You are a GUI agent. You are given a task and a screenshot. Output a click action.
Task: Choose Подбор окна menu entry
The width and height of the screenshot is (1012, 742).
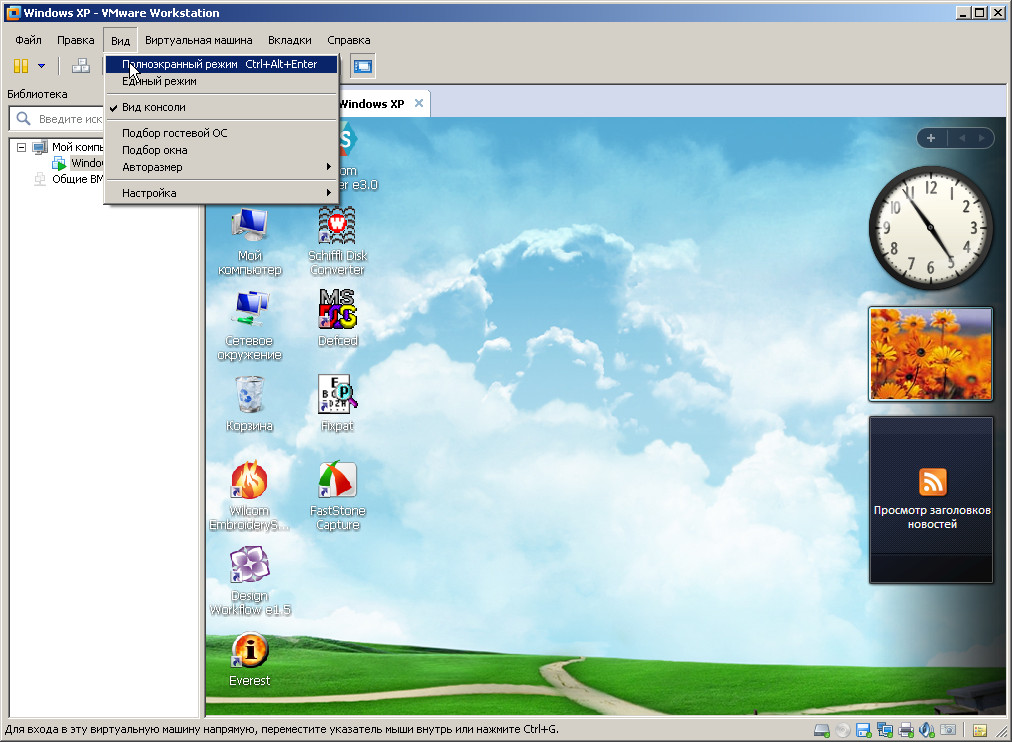[221, 150]
